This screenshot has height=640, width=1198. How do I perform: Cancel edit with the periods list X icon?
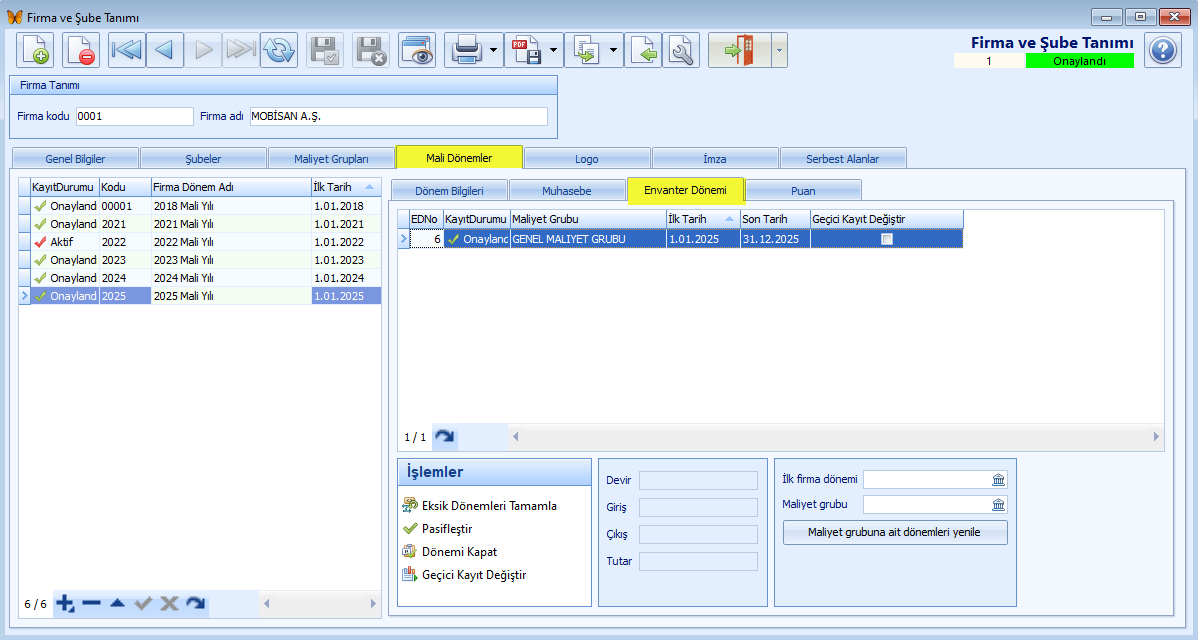(x=169, y=603)
